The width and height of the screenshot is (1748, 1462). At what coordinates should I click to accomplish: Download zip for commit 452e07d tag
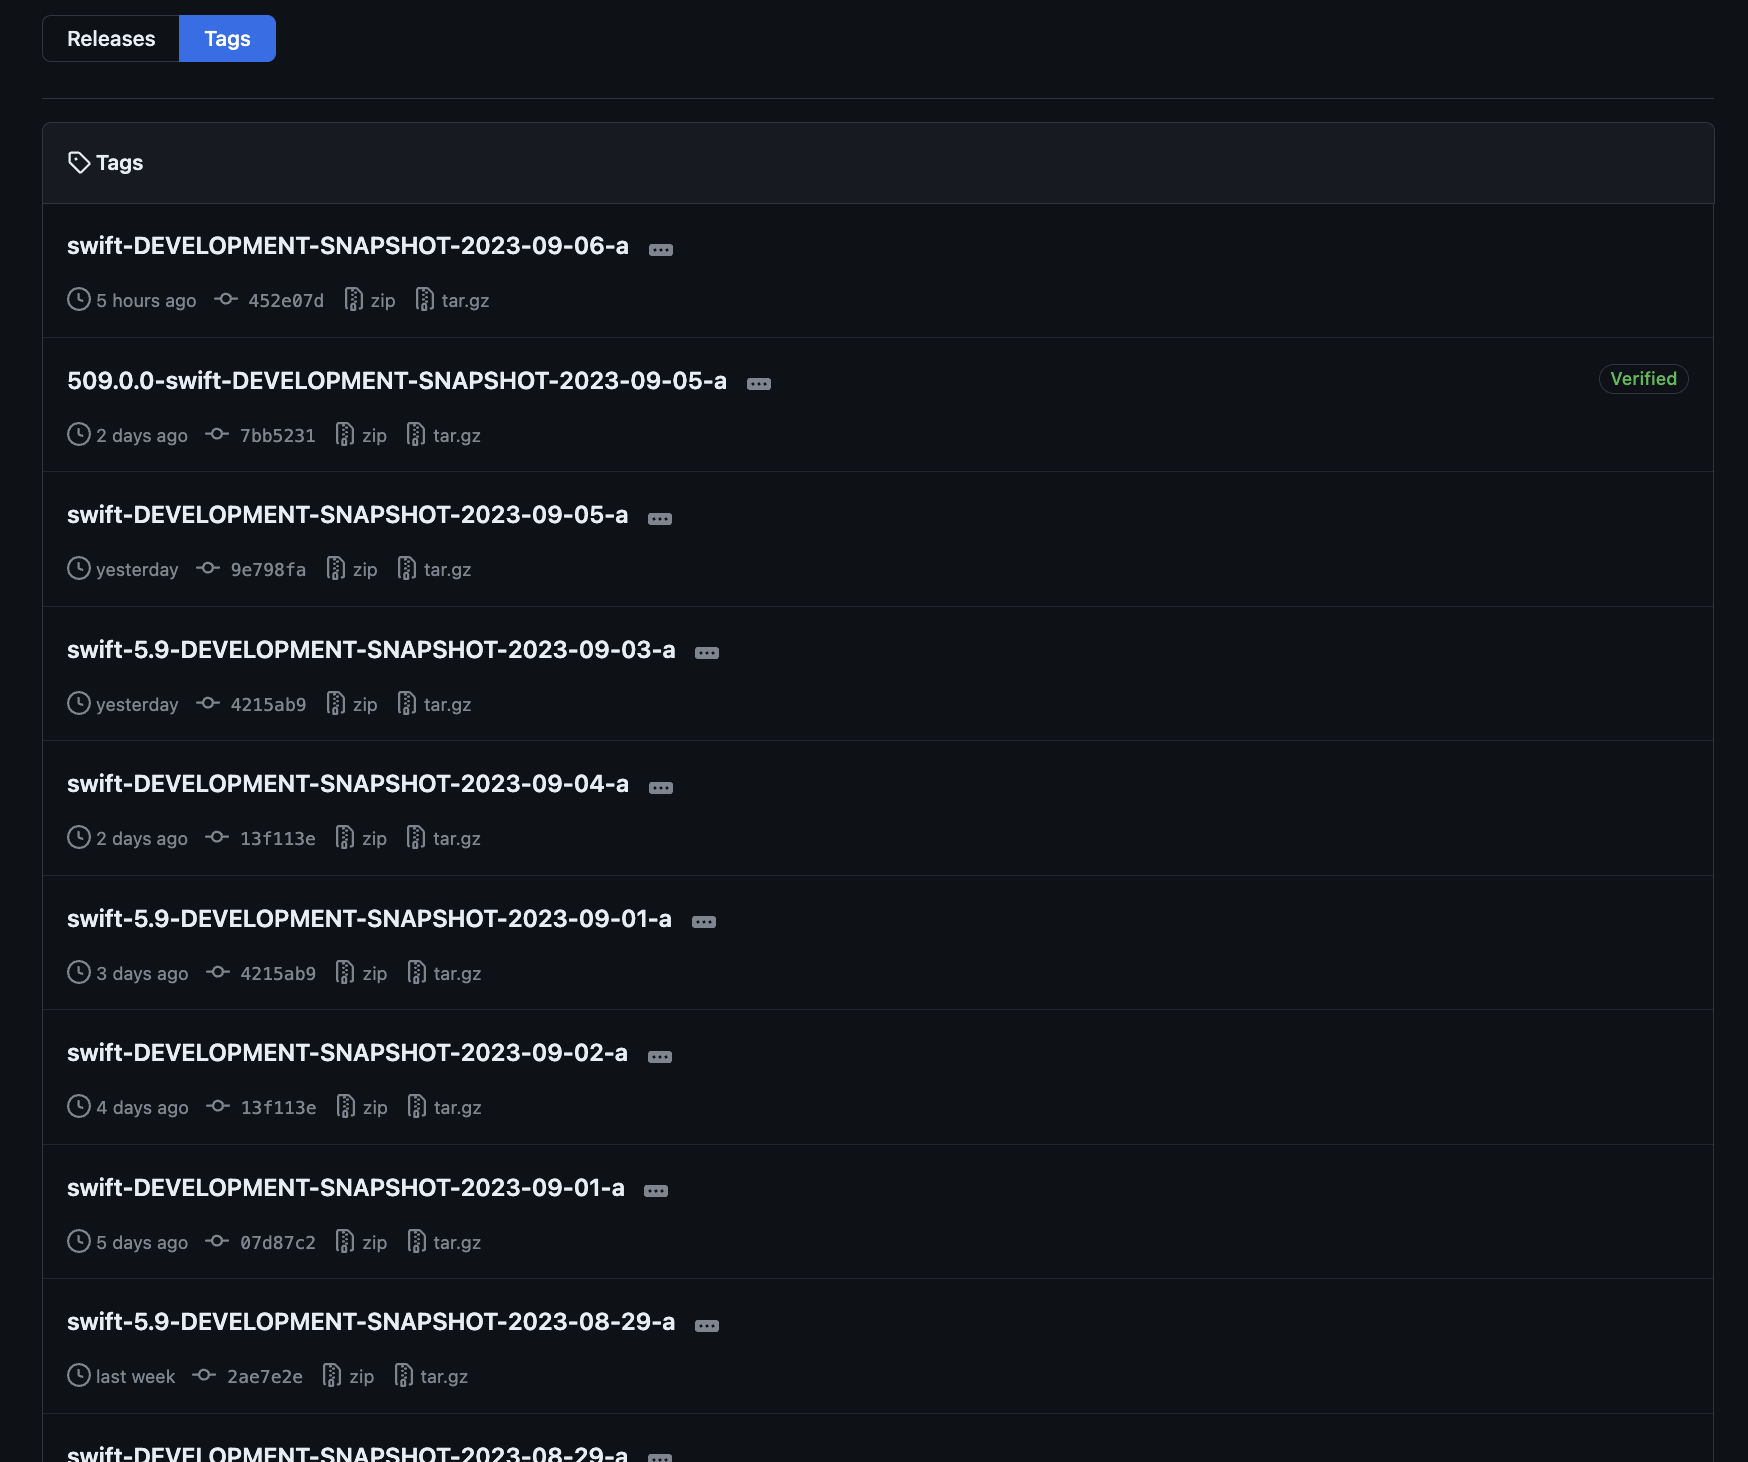click(370, 300)
